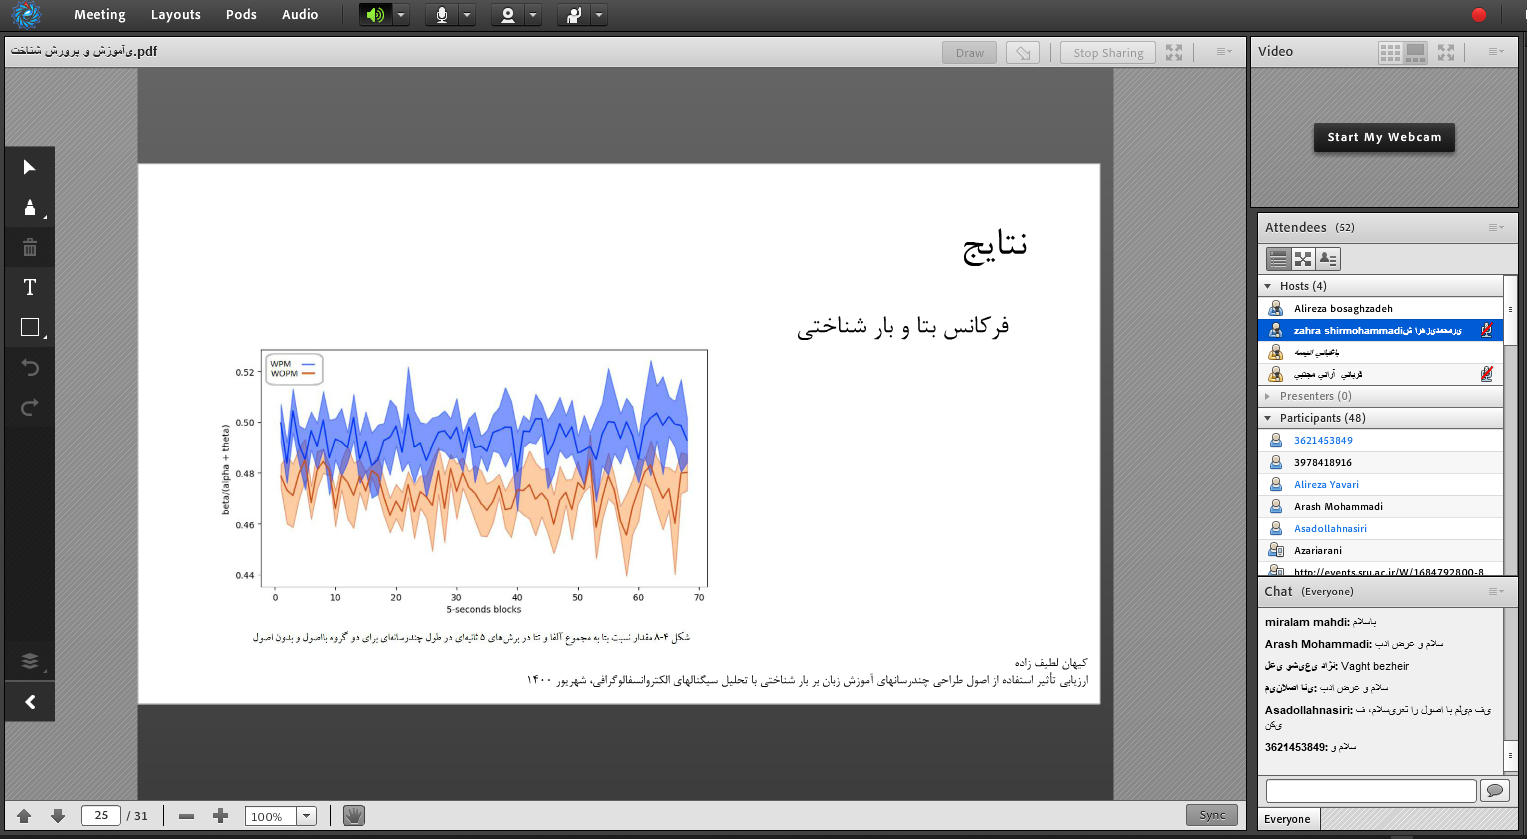Open the Audio menu
Image resolution: width=1527 pixels, height=839 pixels.
coord(300,15)
